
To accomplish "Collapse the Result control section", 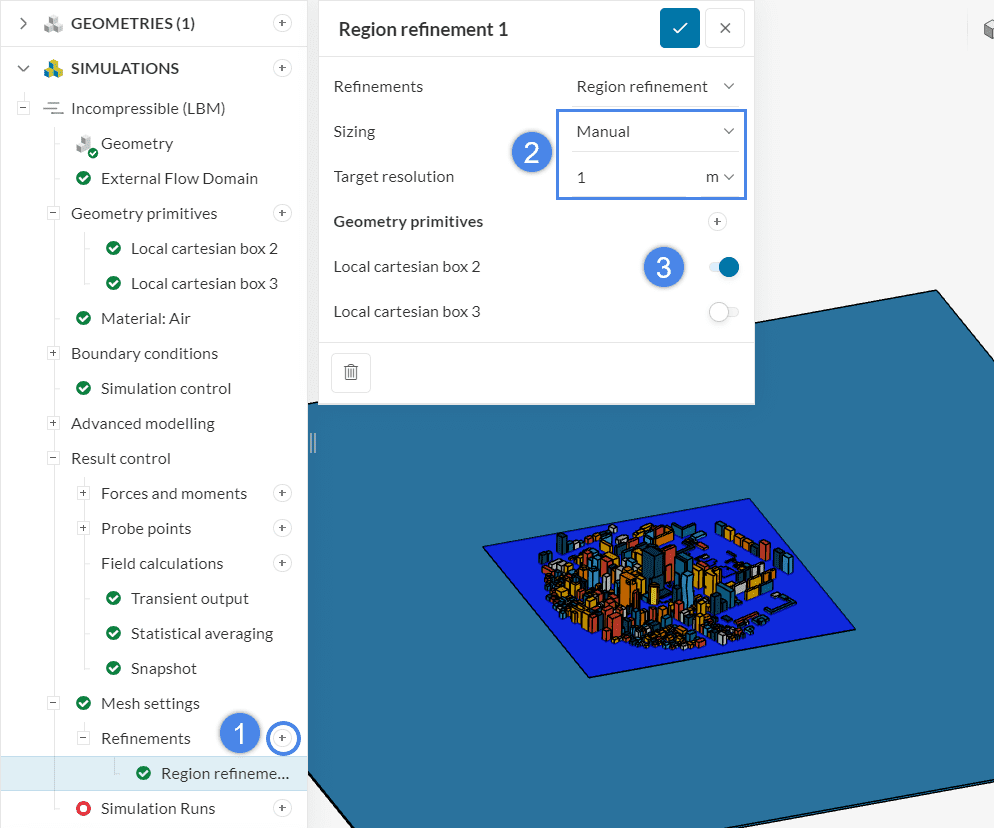I will click(52, 458).
